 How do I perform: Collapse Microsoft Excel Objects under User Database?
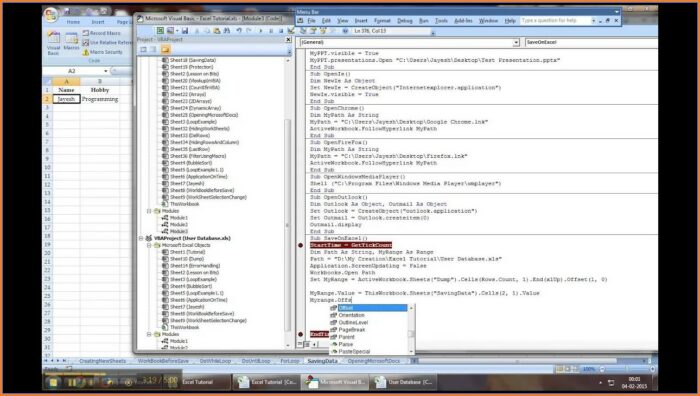pyautogui.click(x=149, y=245)
